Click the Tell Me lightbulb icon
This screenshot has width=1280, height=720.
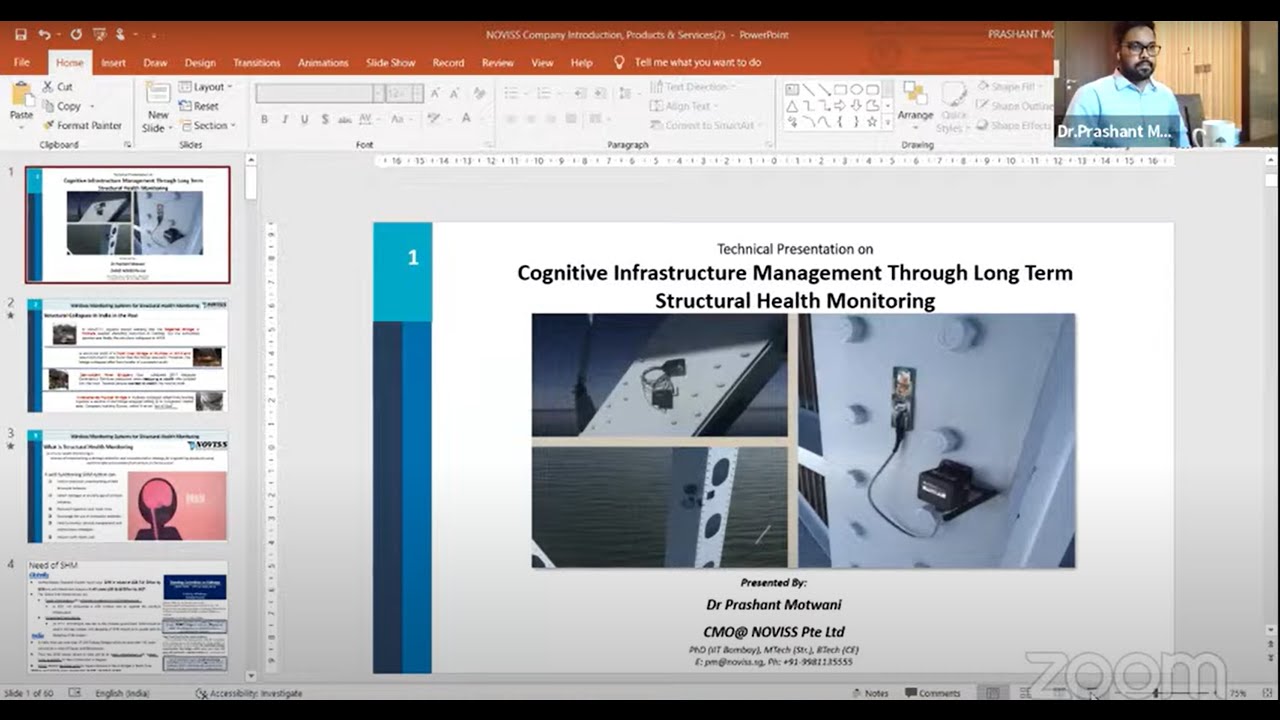coord(619,62)
